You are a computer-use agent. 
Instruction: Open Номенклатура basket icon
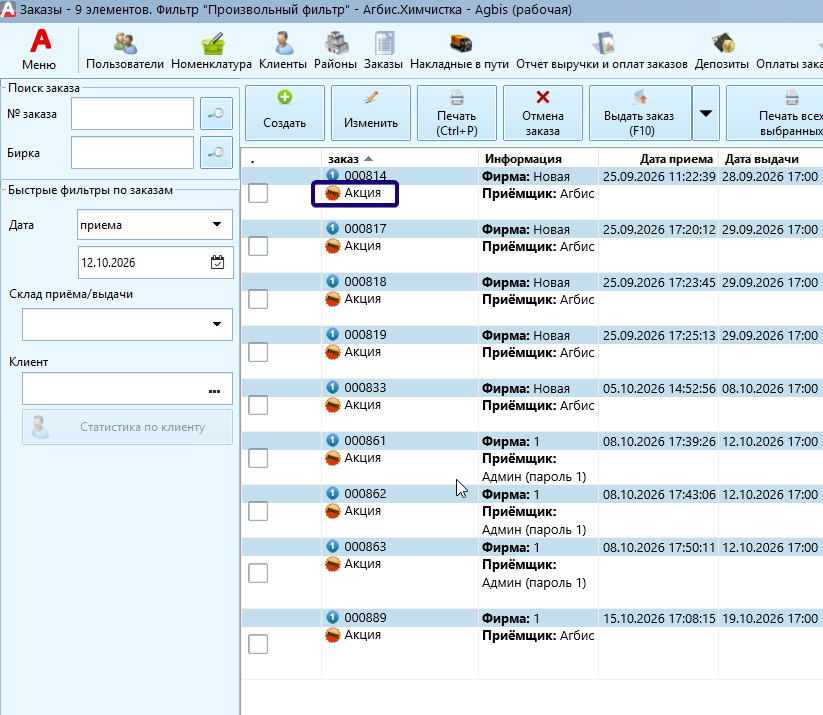coord(213,43)
